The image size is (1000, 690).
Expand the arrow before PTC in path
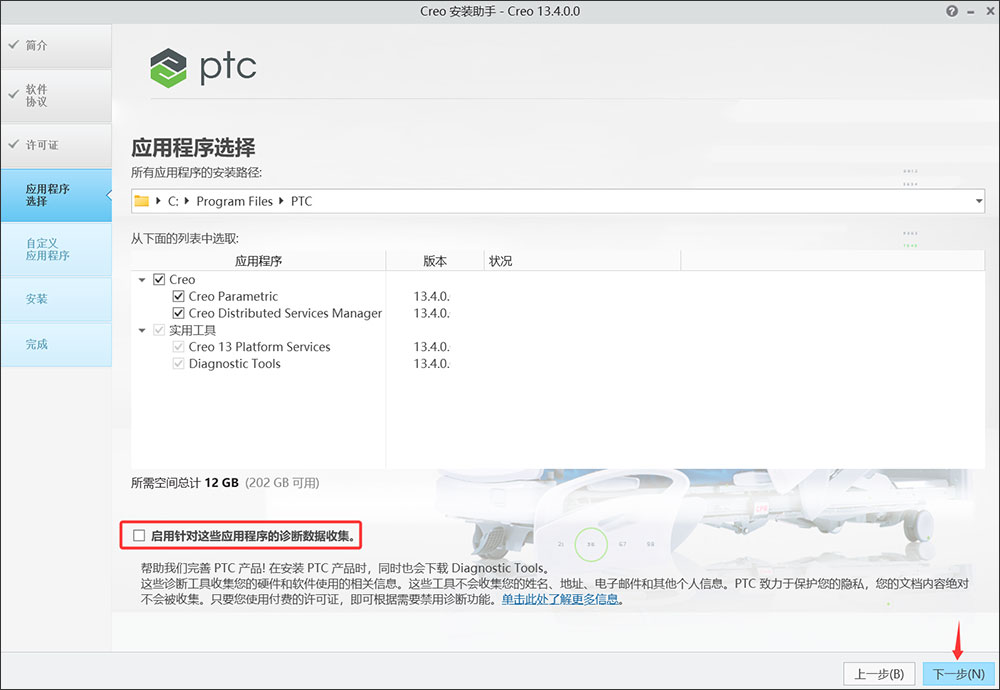(281, 201)
